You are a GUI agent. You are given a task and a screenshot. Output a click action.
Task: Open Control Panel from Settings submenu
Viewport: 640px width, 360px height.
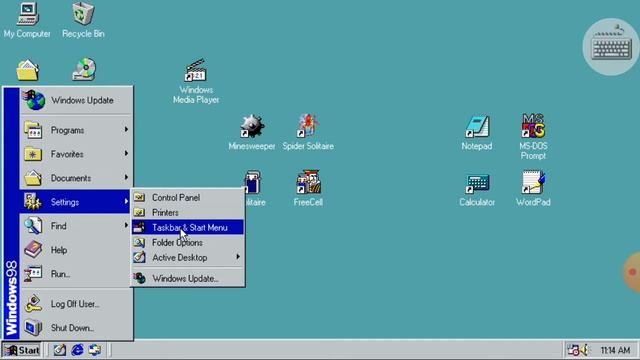pyautogui.click(x=188, y=198)
